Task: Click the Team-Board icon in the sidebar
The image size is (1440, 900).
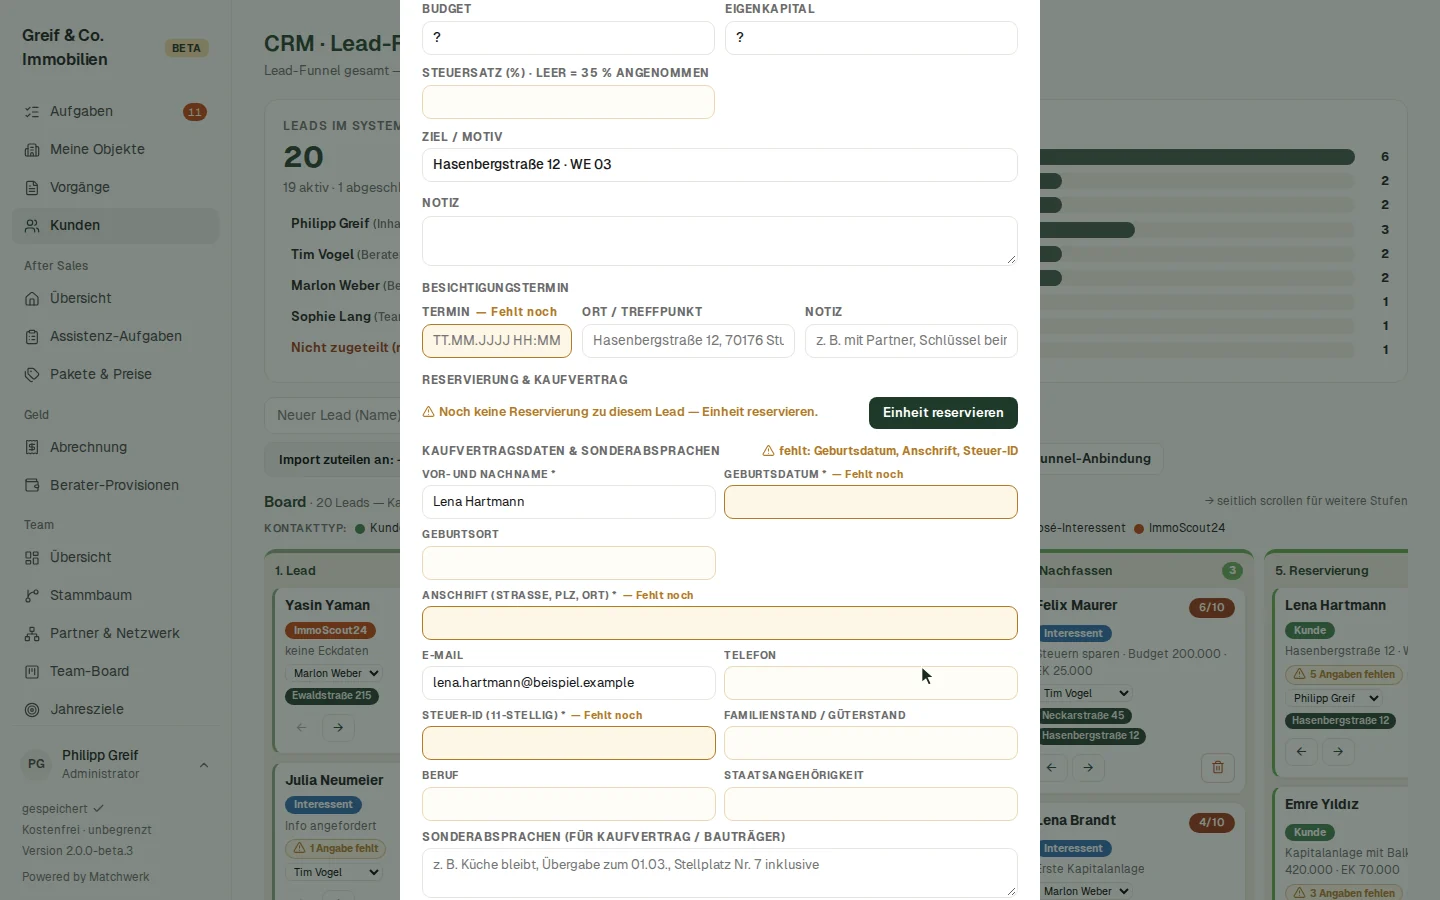Action: point(32,672)
